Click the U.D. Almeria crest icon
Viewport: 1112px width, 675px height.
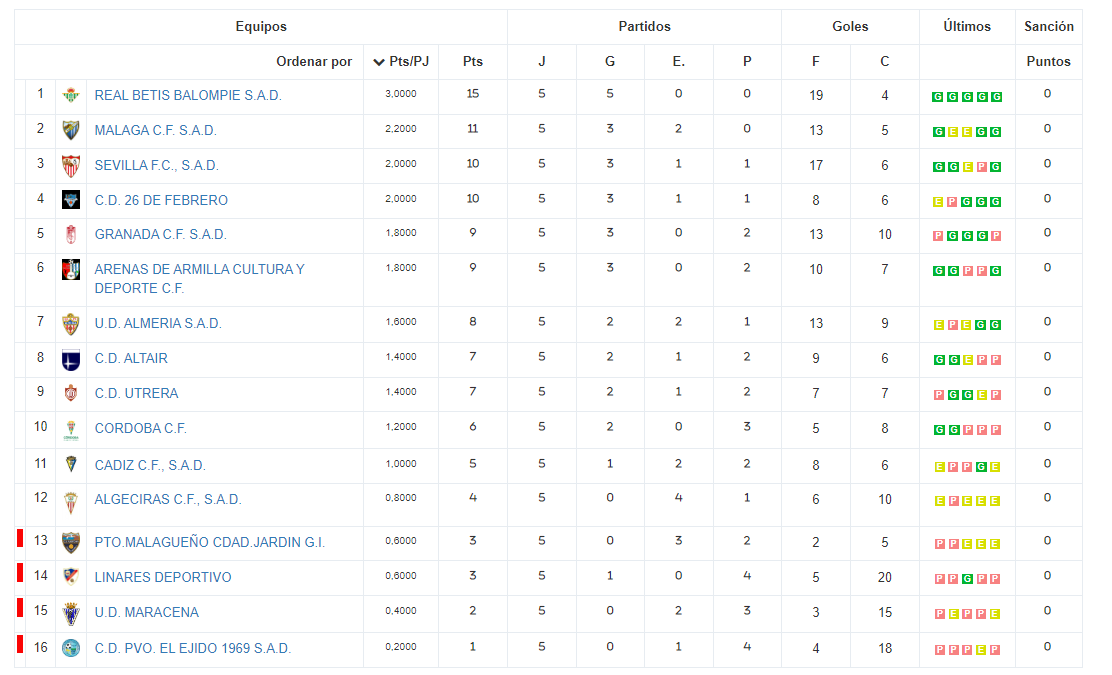(71, 324)
